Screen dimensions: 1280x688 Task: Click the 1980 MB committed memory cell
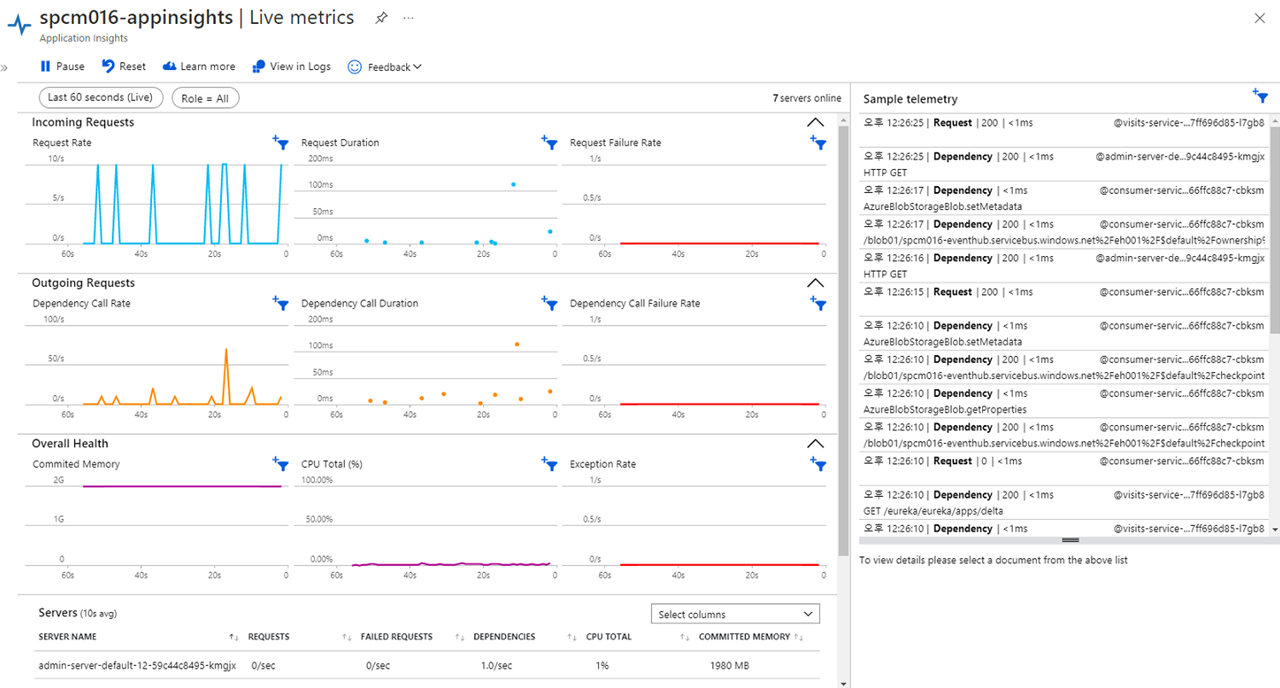click(x=727, y=666)
